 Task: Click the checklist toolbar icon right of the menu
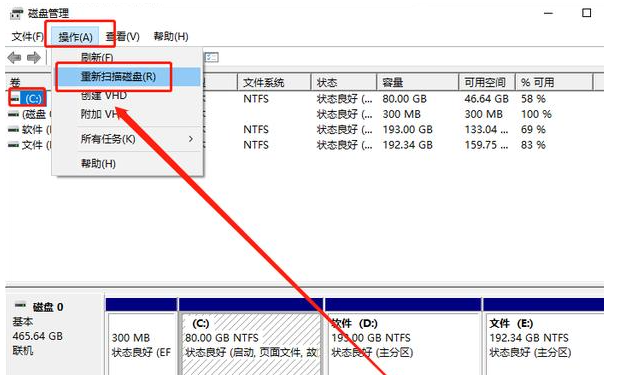coord(212,57)
